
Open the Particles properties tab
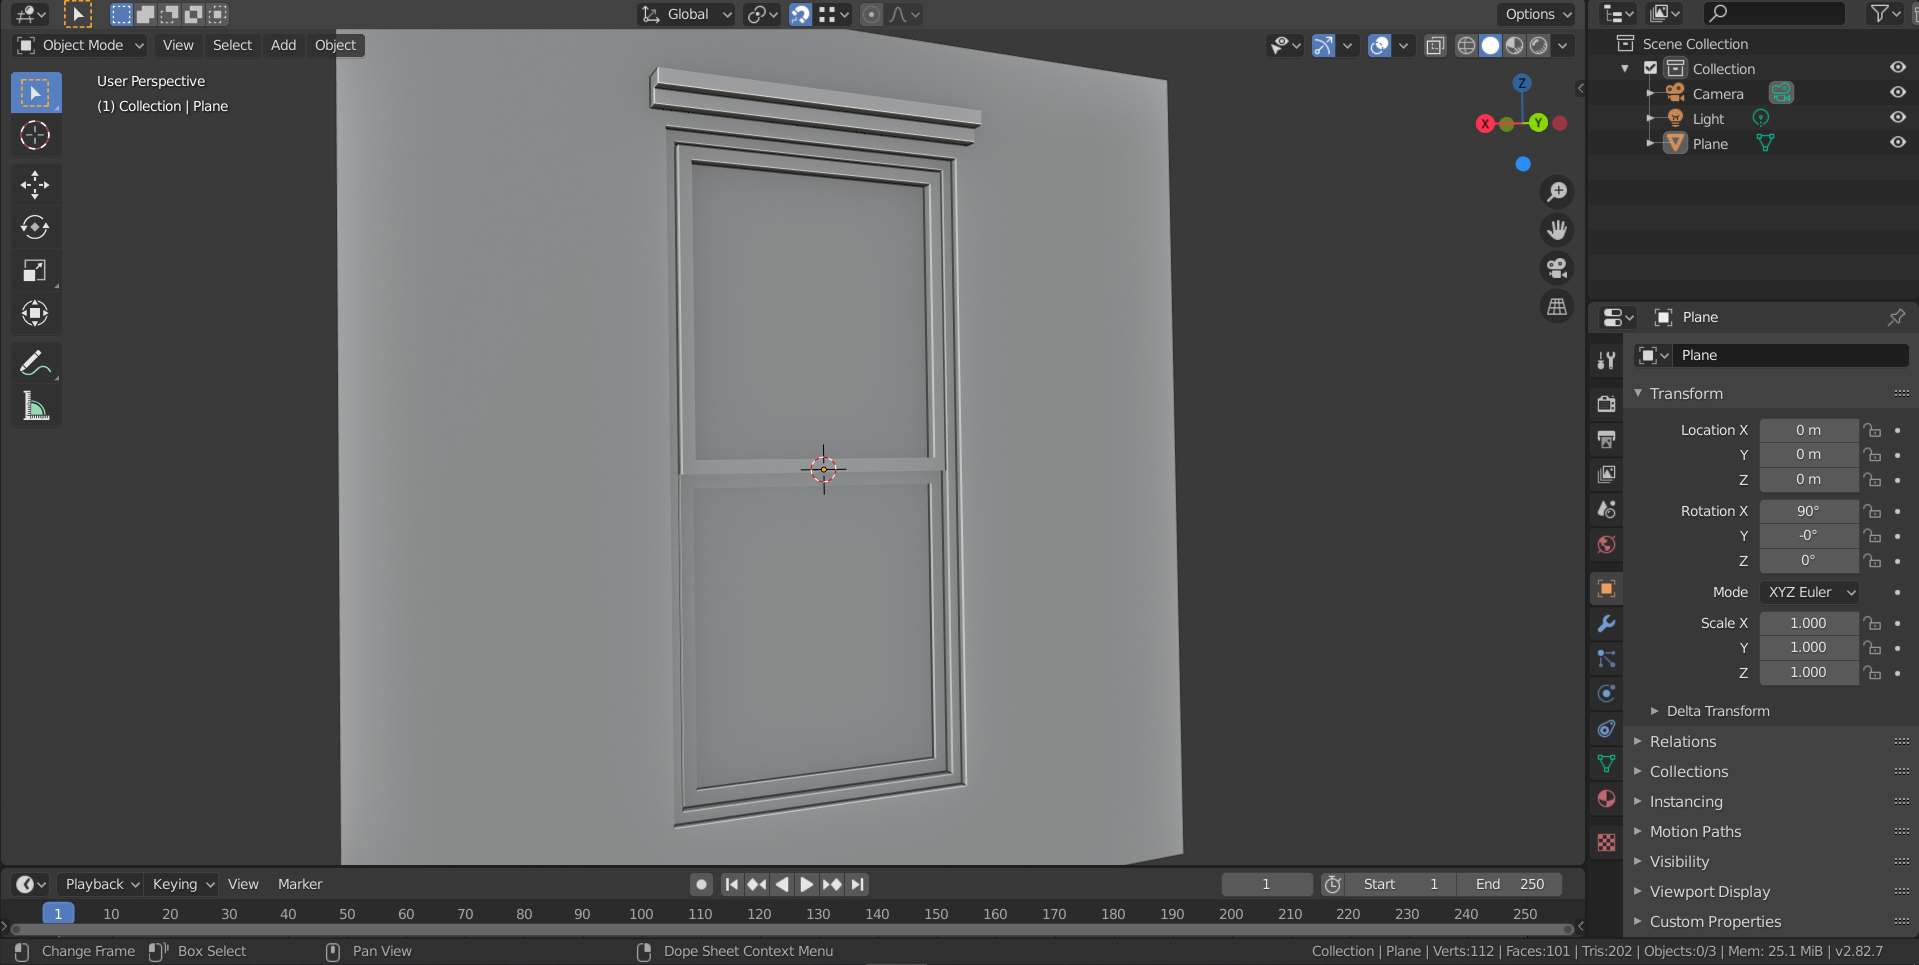coord(1606,659)
